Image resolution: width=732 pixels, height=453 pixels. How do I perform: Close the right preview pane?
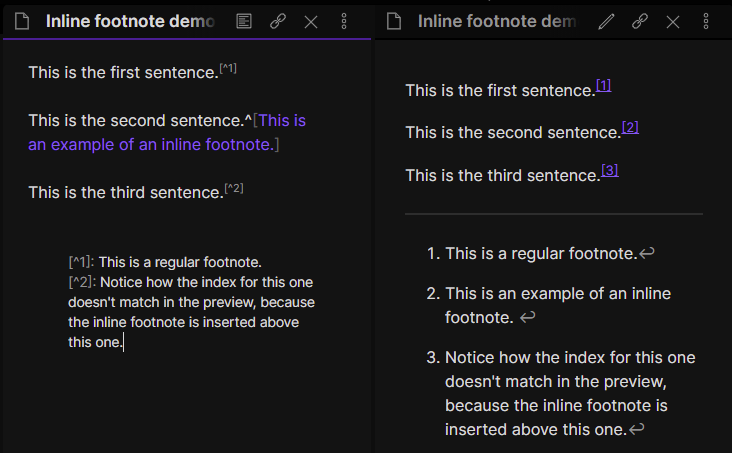(673, 21)
